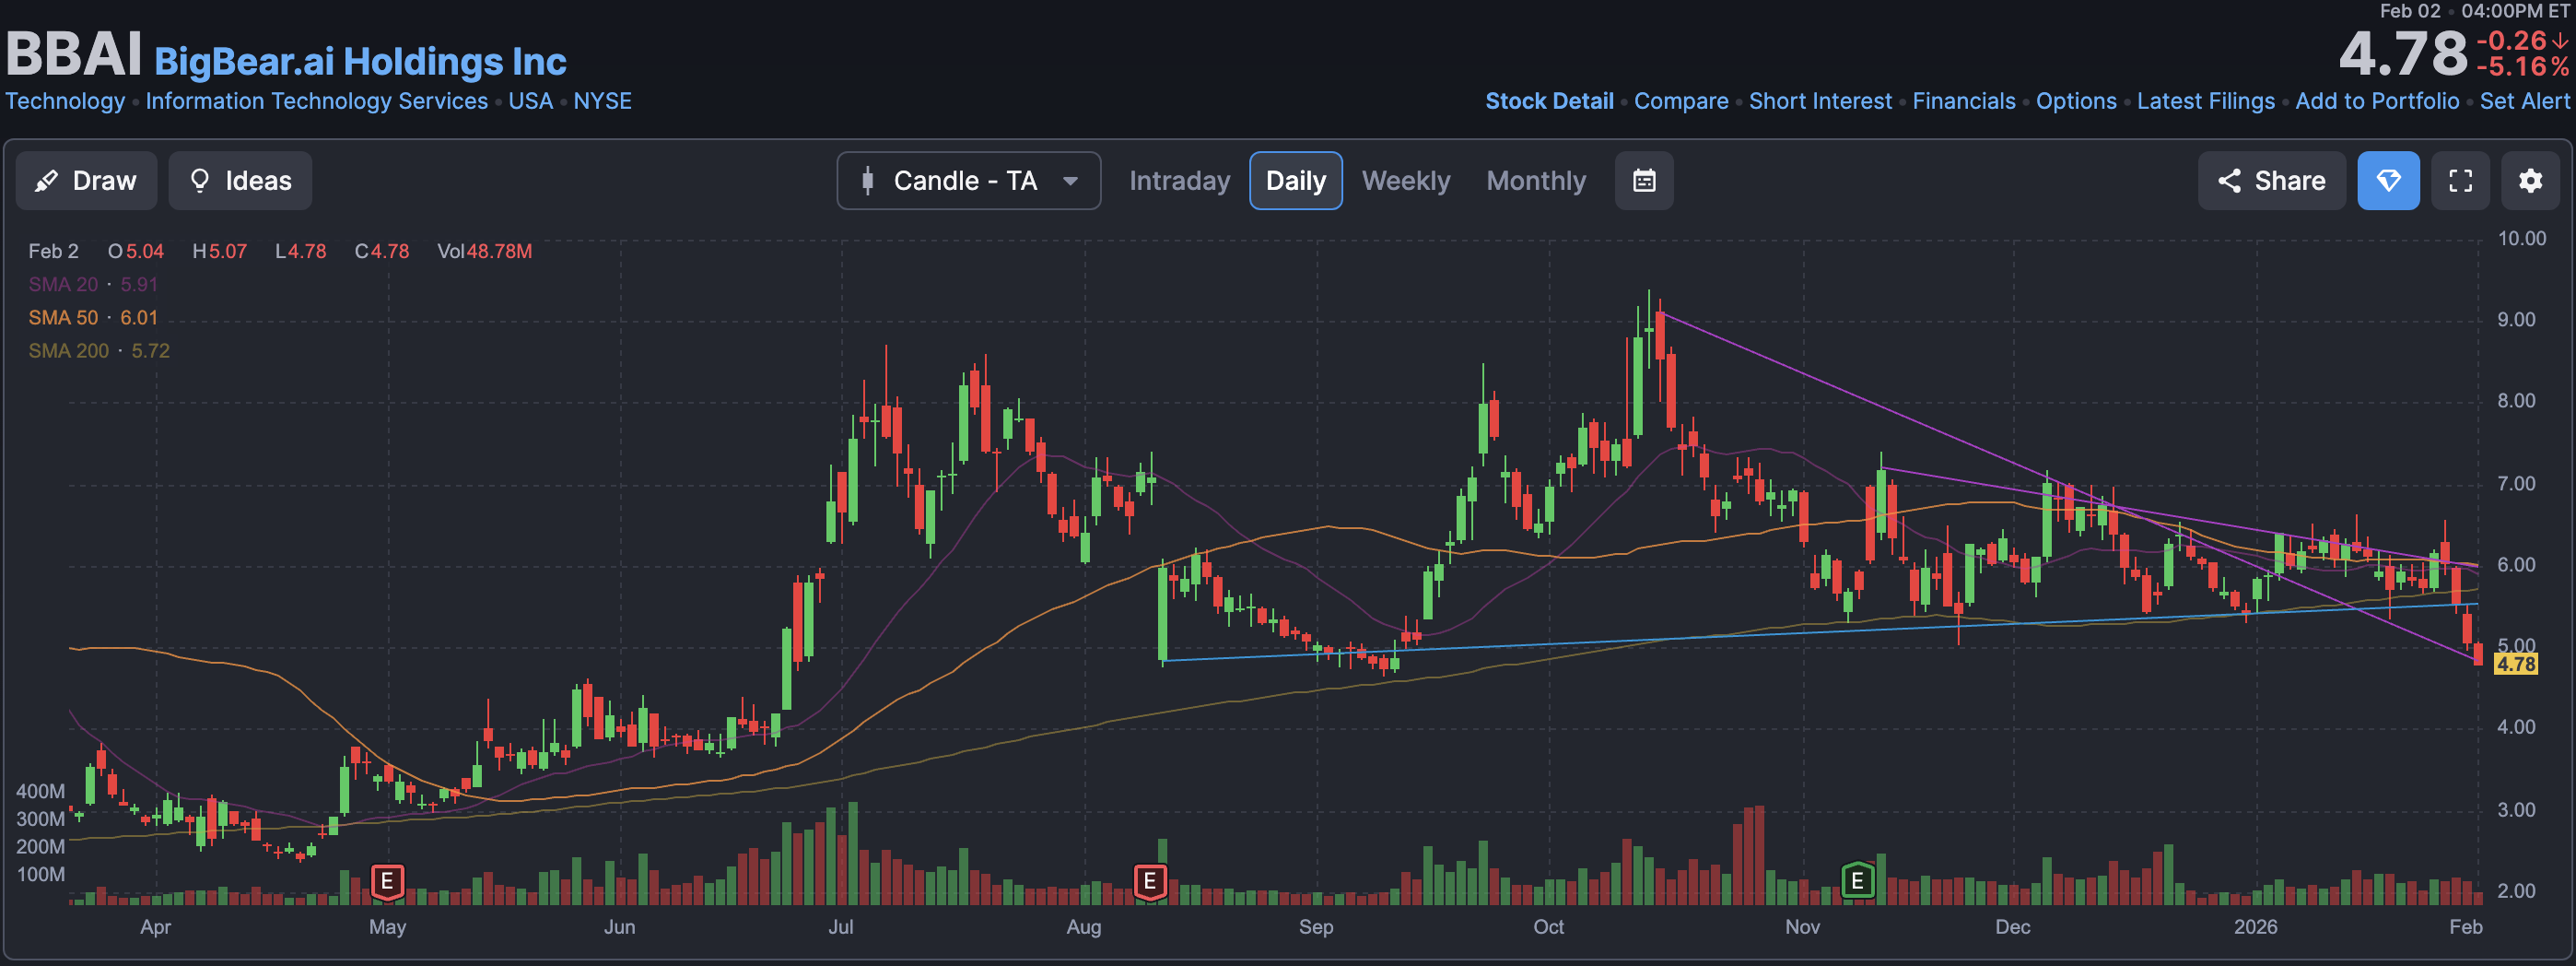The height and width of the screenshot is (966, 2576).
Task: Toggle fullscreen chart mode icon
Action: click(2460, 181)
